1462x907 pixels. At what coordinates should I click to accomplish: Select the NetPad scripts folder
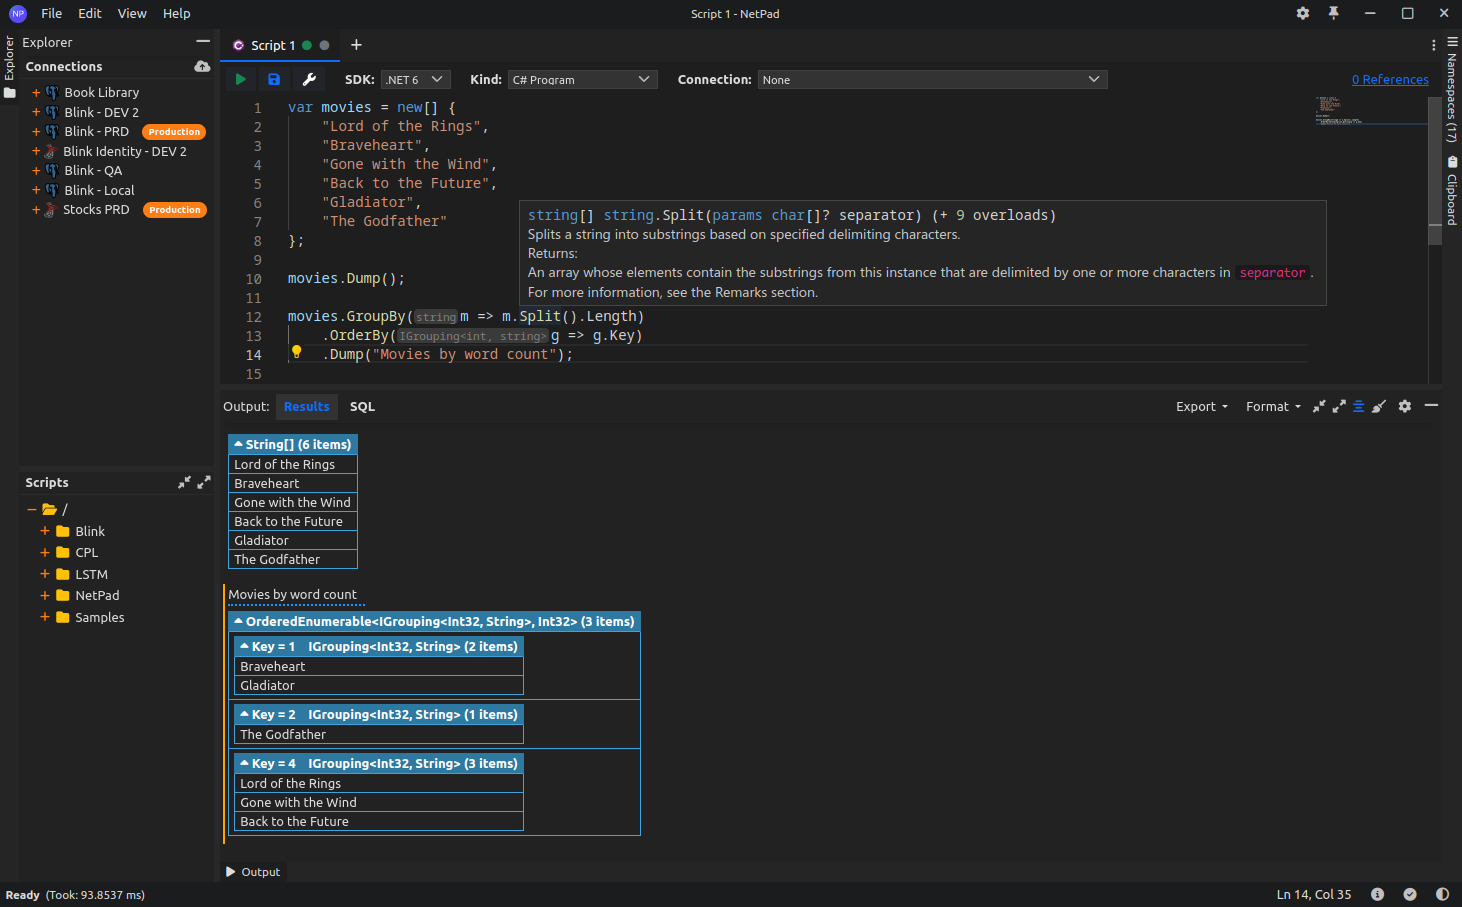97,595
